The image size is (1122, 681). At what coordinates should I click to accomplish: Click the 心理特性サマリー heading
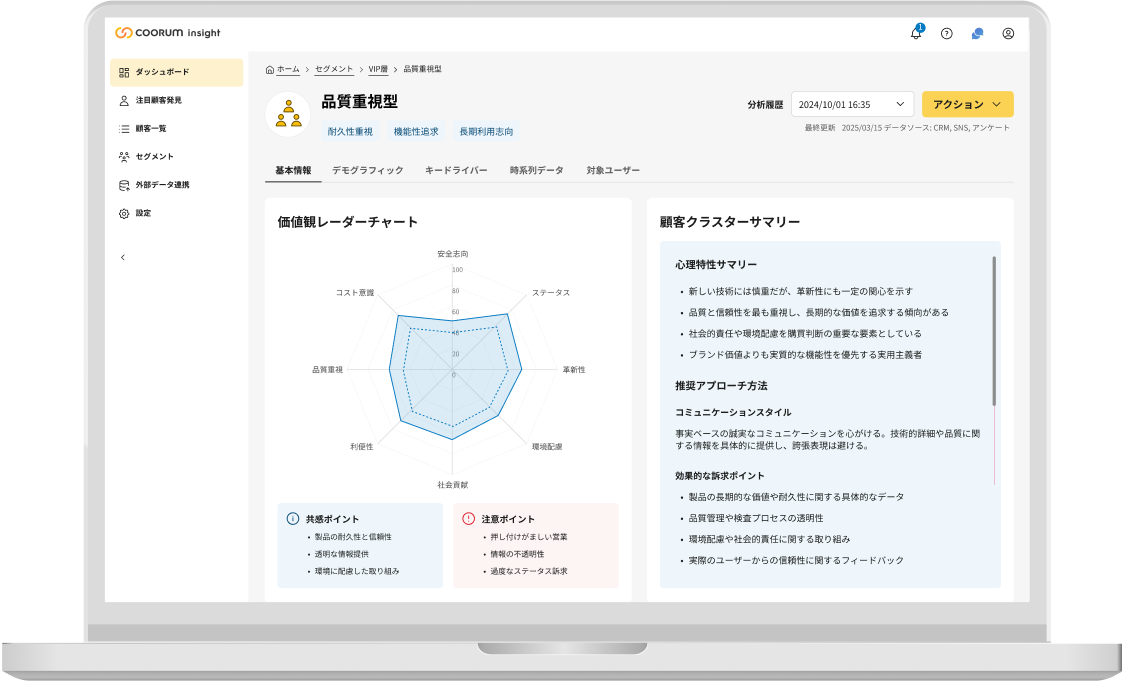point(716,265)
